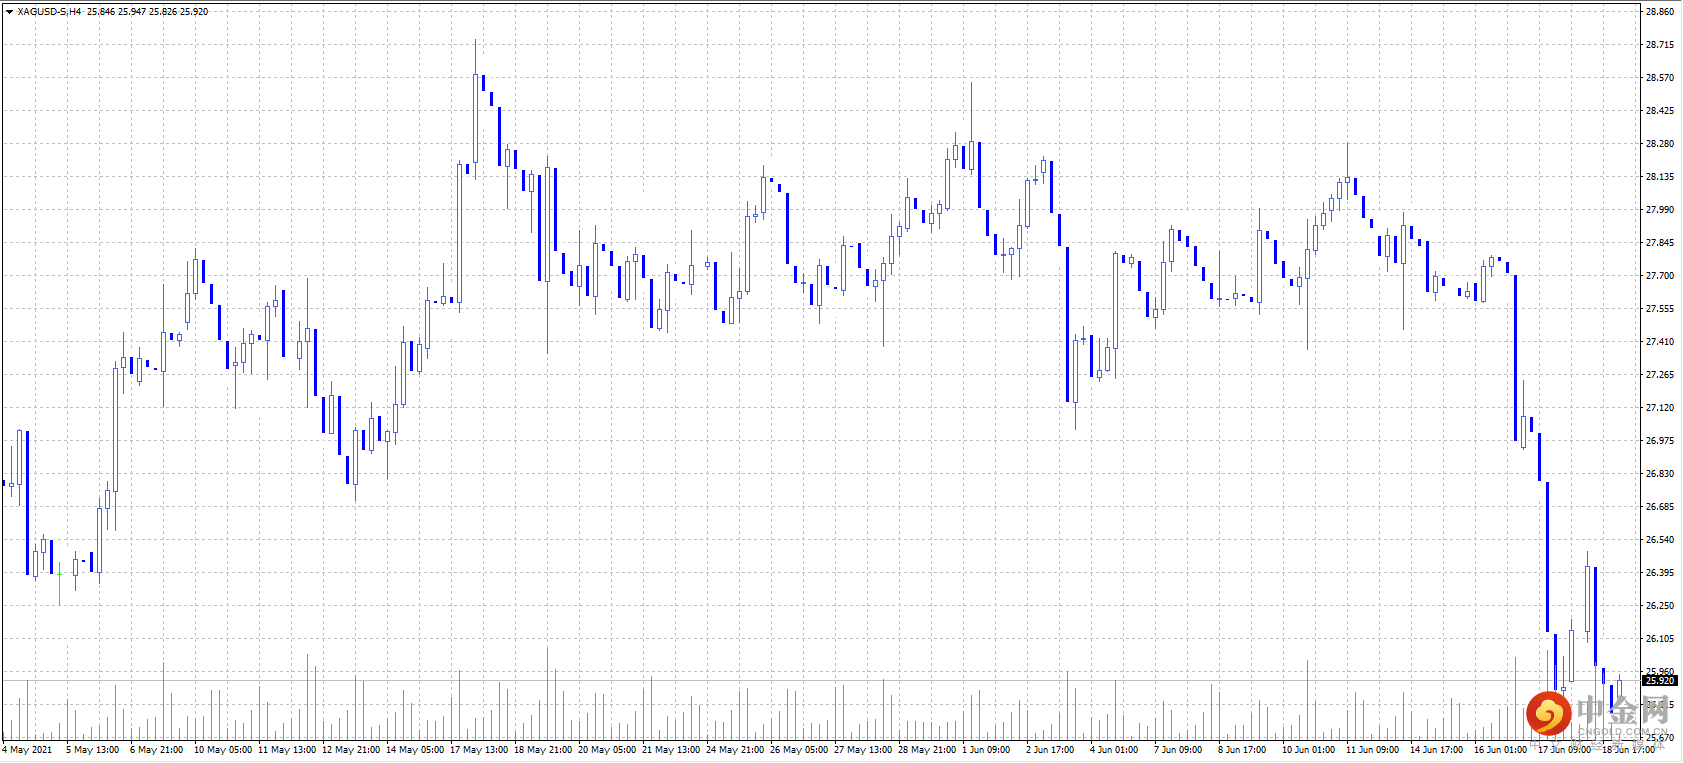
Task: Click the 27.990 price axis label
Action: (x=1660, y=210)
